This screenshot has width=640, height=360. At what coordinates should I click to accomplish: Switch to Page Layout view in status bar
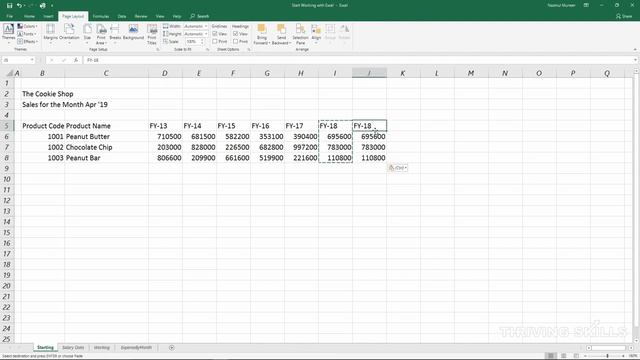point(564,356)
